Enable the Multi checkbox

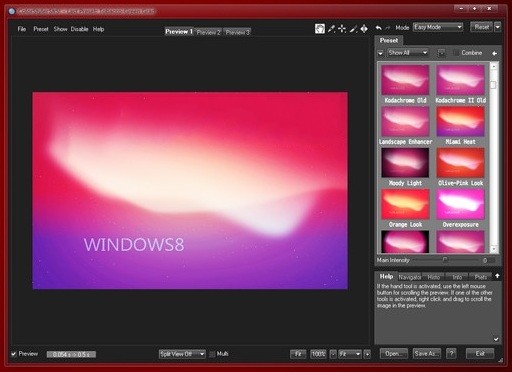click(212, 354)
